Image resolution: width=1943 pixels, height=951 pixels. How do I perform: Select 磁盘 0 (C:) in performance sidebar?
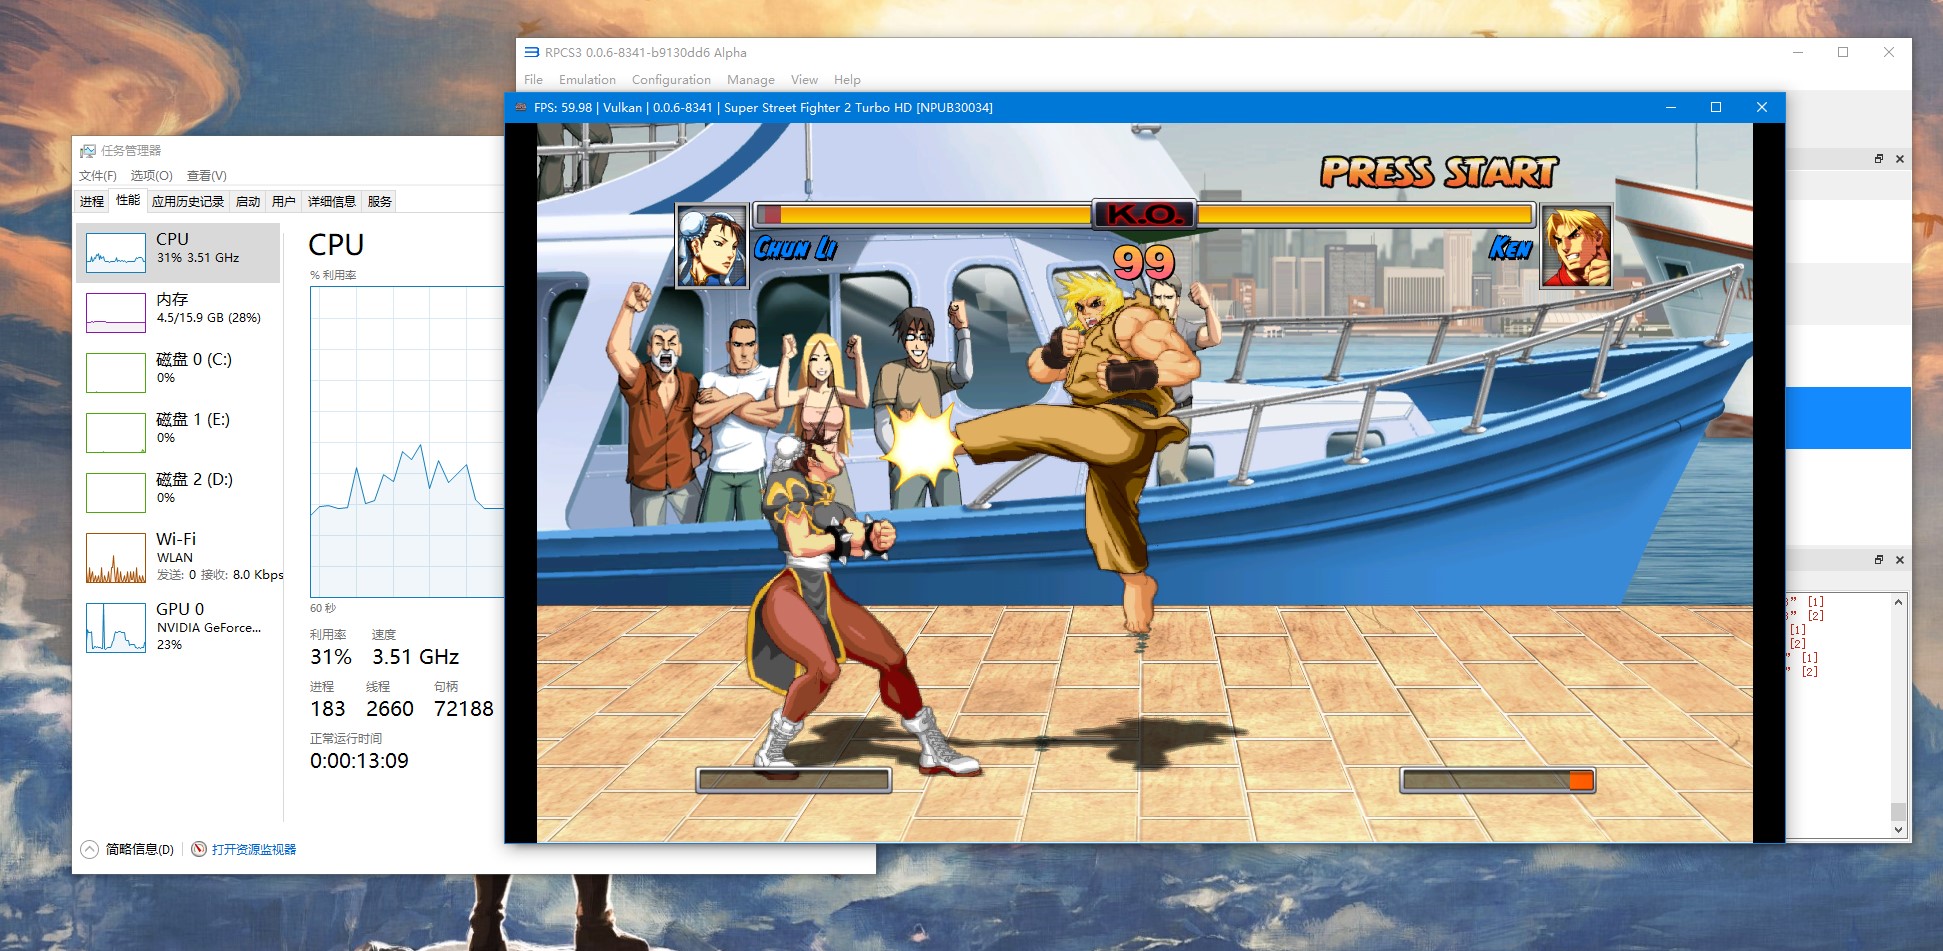coord(178,372)
